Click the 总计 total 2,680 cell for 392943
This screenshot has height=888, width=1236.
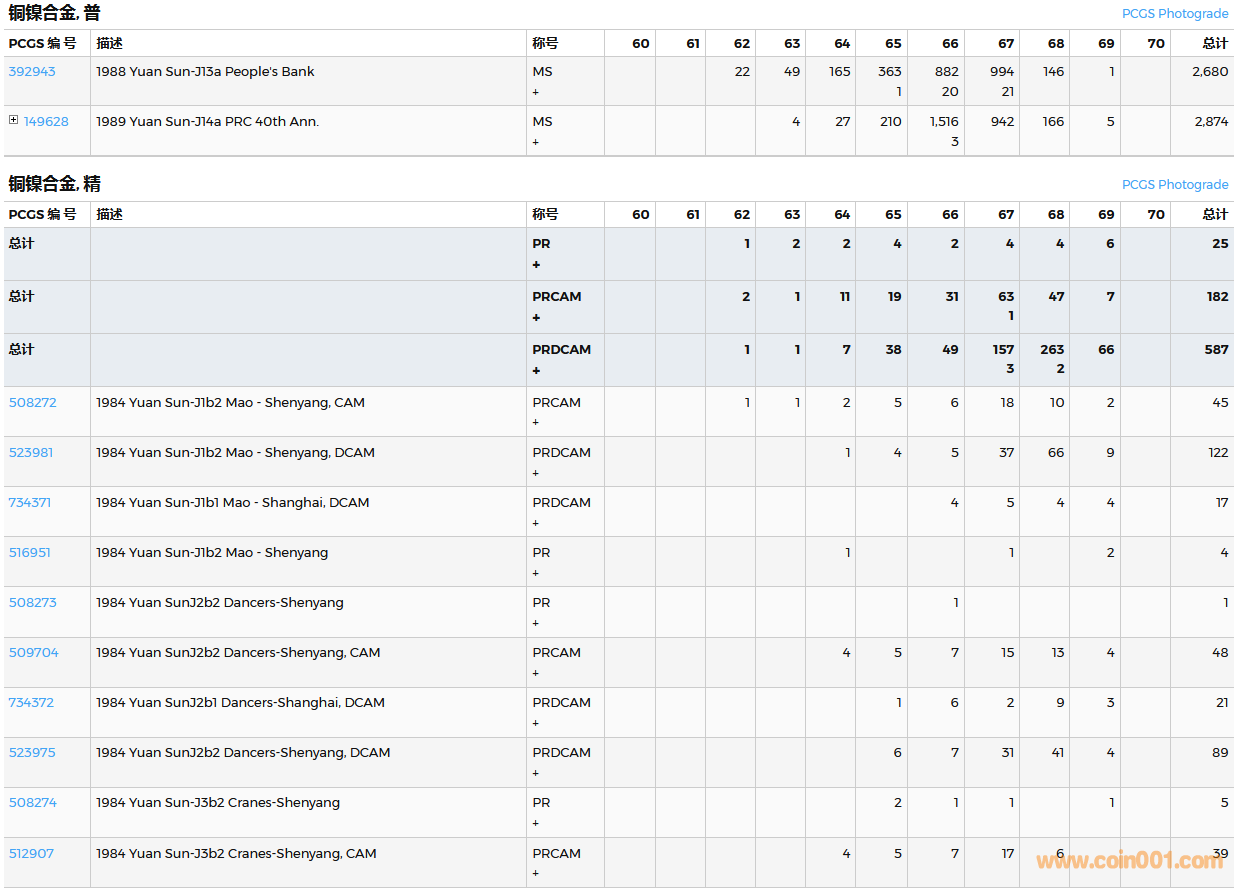coord(1210,72)
